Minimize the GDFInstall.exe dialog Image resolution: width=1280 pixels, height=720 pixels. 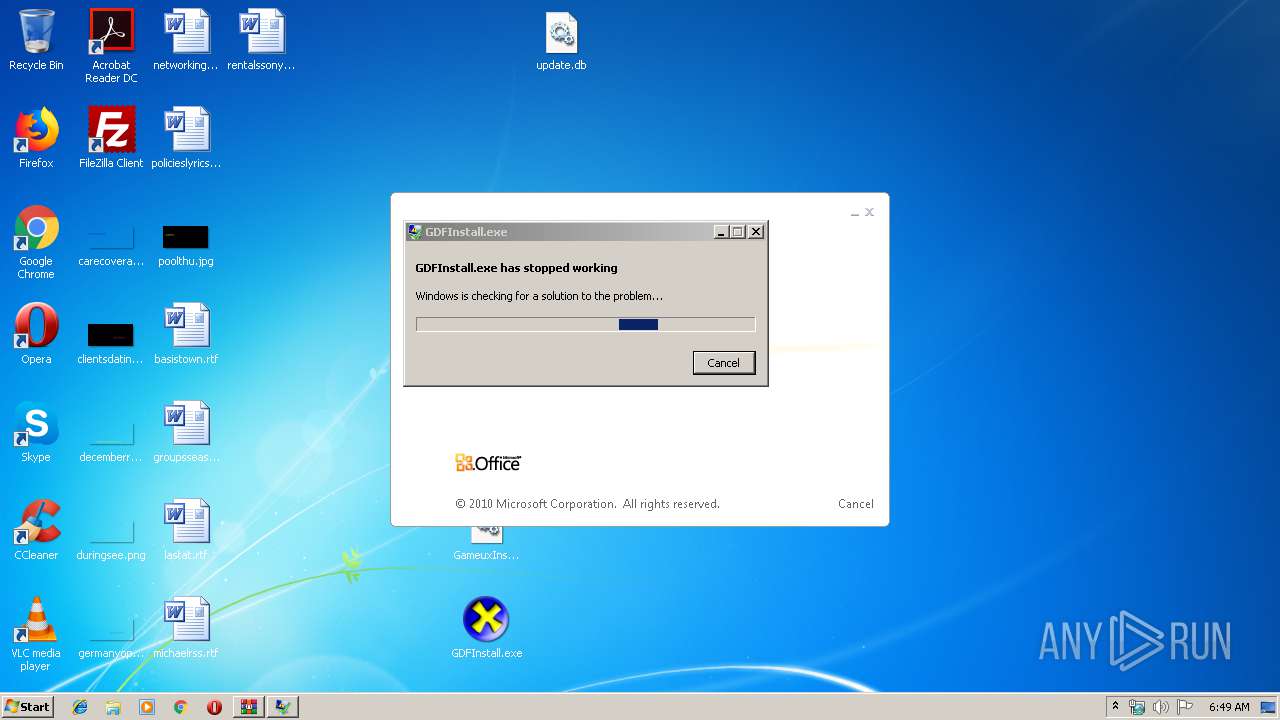click(721, 232)
